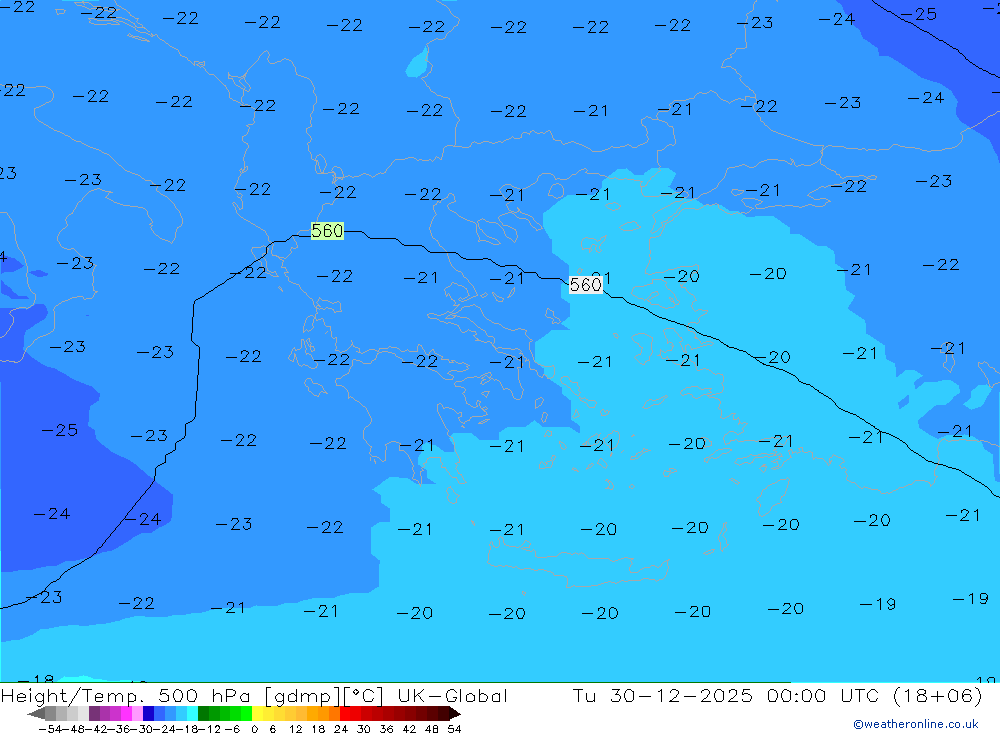Click the yellow legend segment at 0
The height and width of the screenshot is (733, 1000).
click(258, 713)
